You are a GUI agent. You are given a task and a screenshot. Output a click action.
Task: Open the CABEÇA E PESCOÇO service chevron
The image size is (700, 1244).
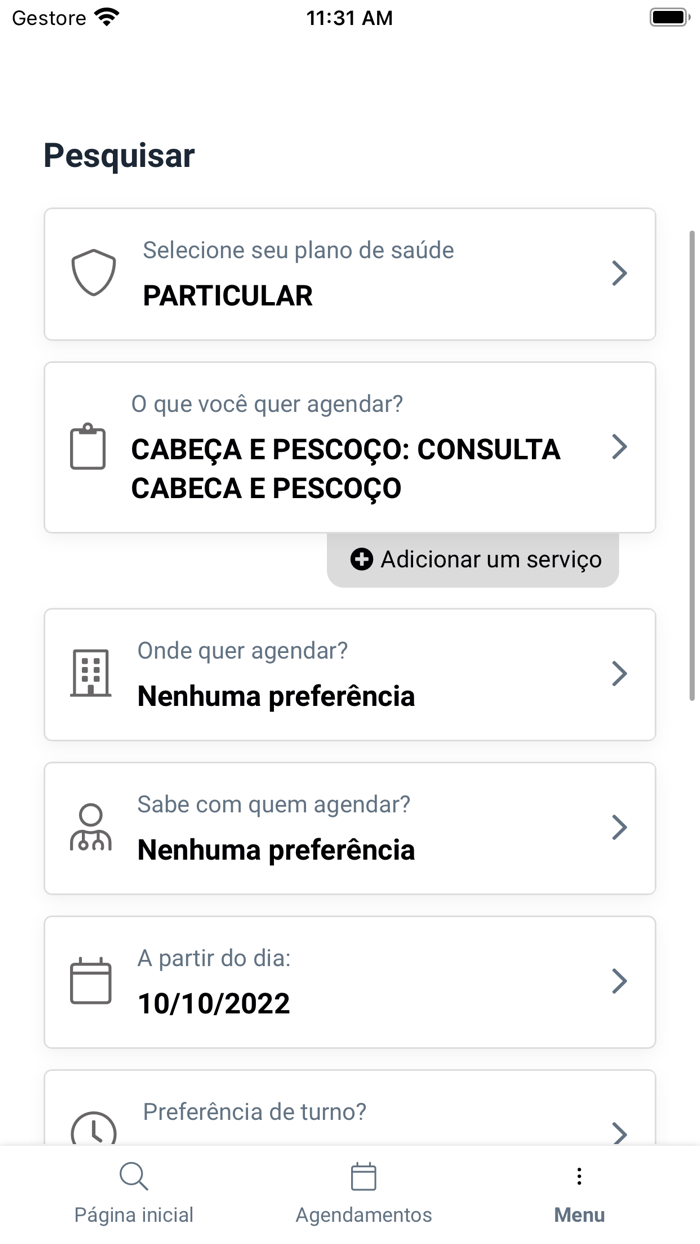pos(619,447)
